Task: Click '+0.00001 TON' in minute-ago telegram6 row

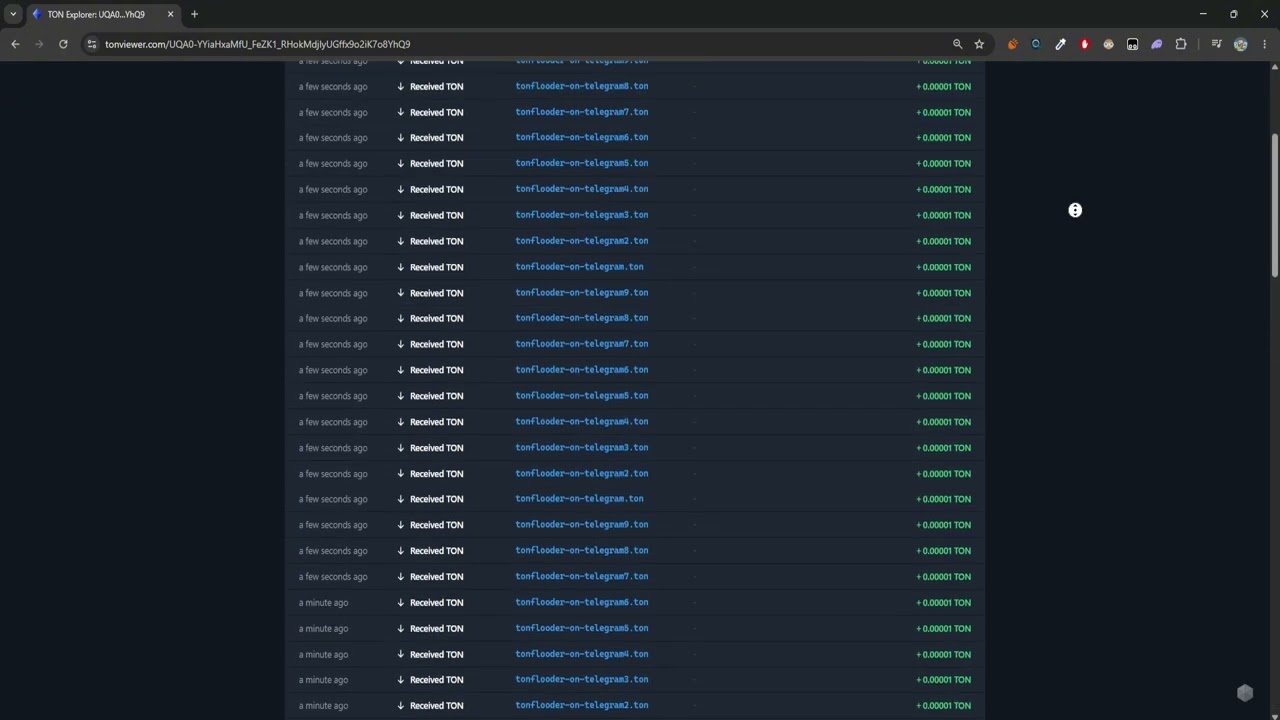Action: 943,602
